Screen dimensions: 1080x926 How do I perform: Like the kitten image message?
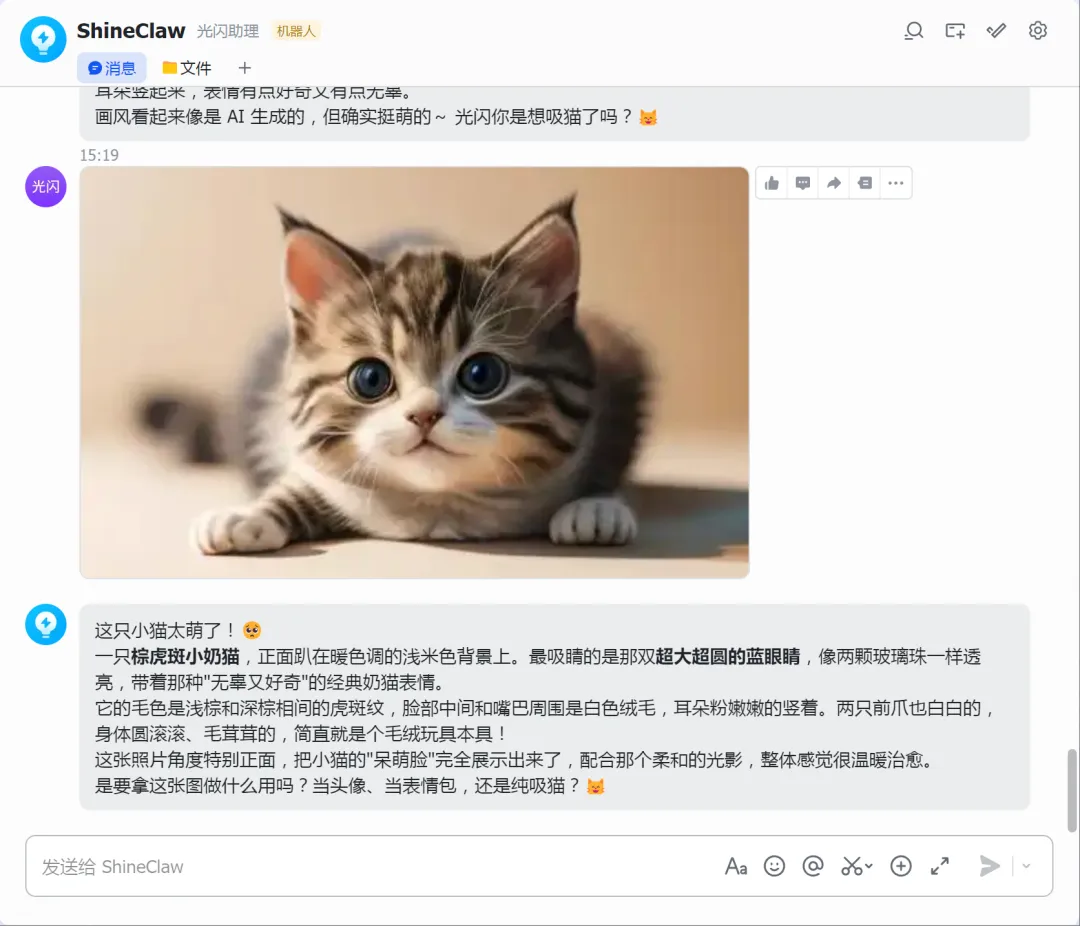(x=771, y=183)
